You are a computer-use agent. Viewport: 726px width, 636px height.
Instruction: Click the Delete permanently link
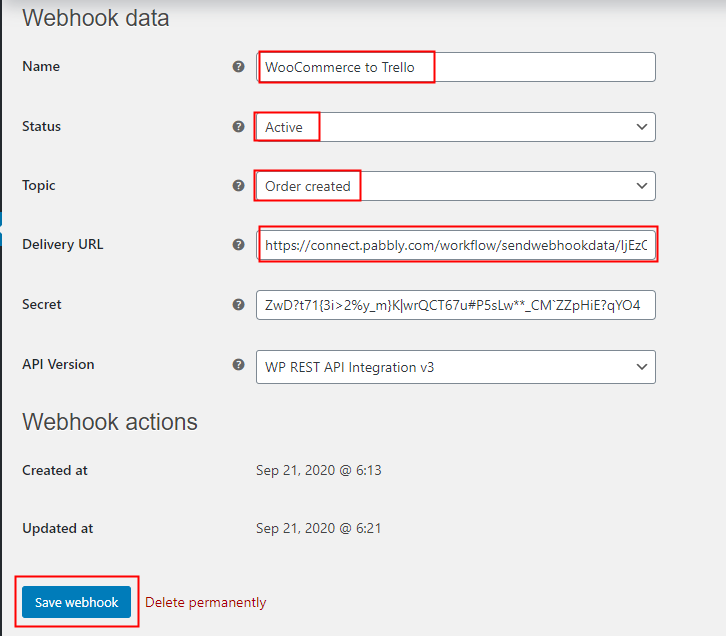coord(206,602)
